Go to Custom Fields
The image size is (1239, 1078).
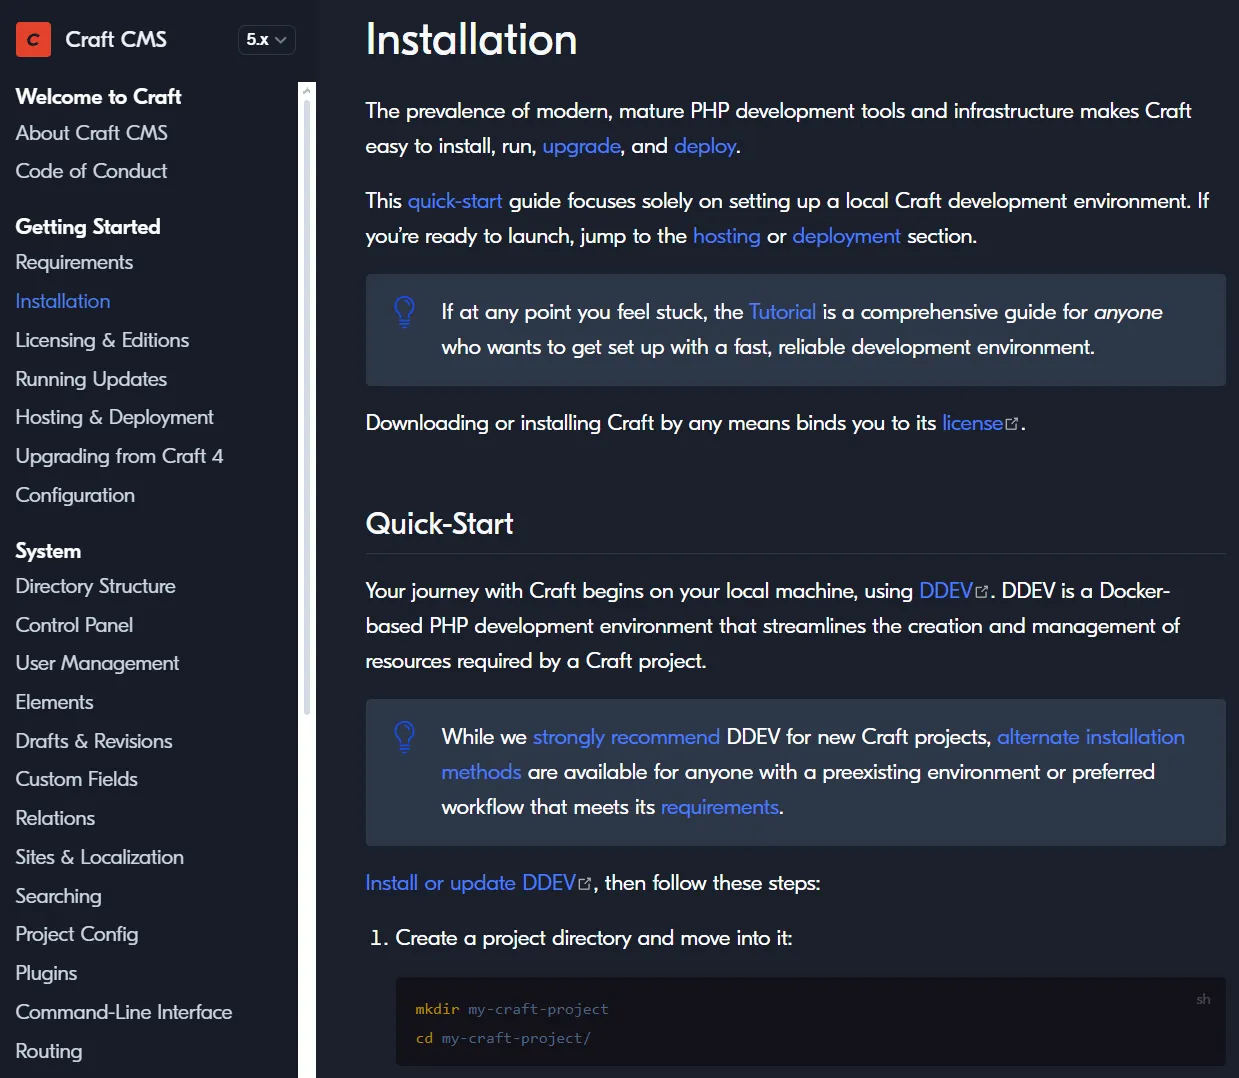click(77, 779)
